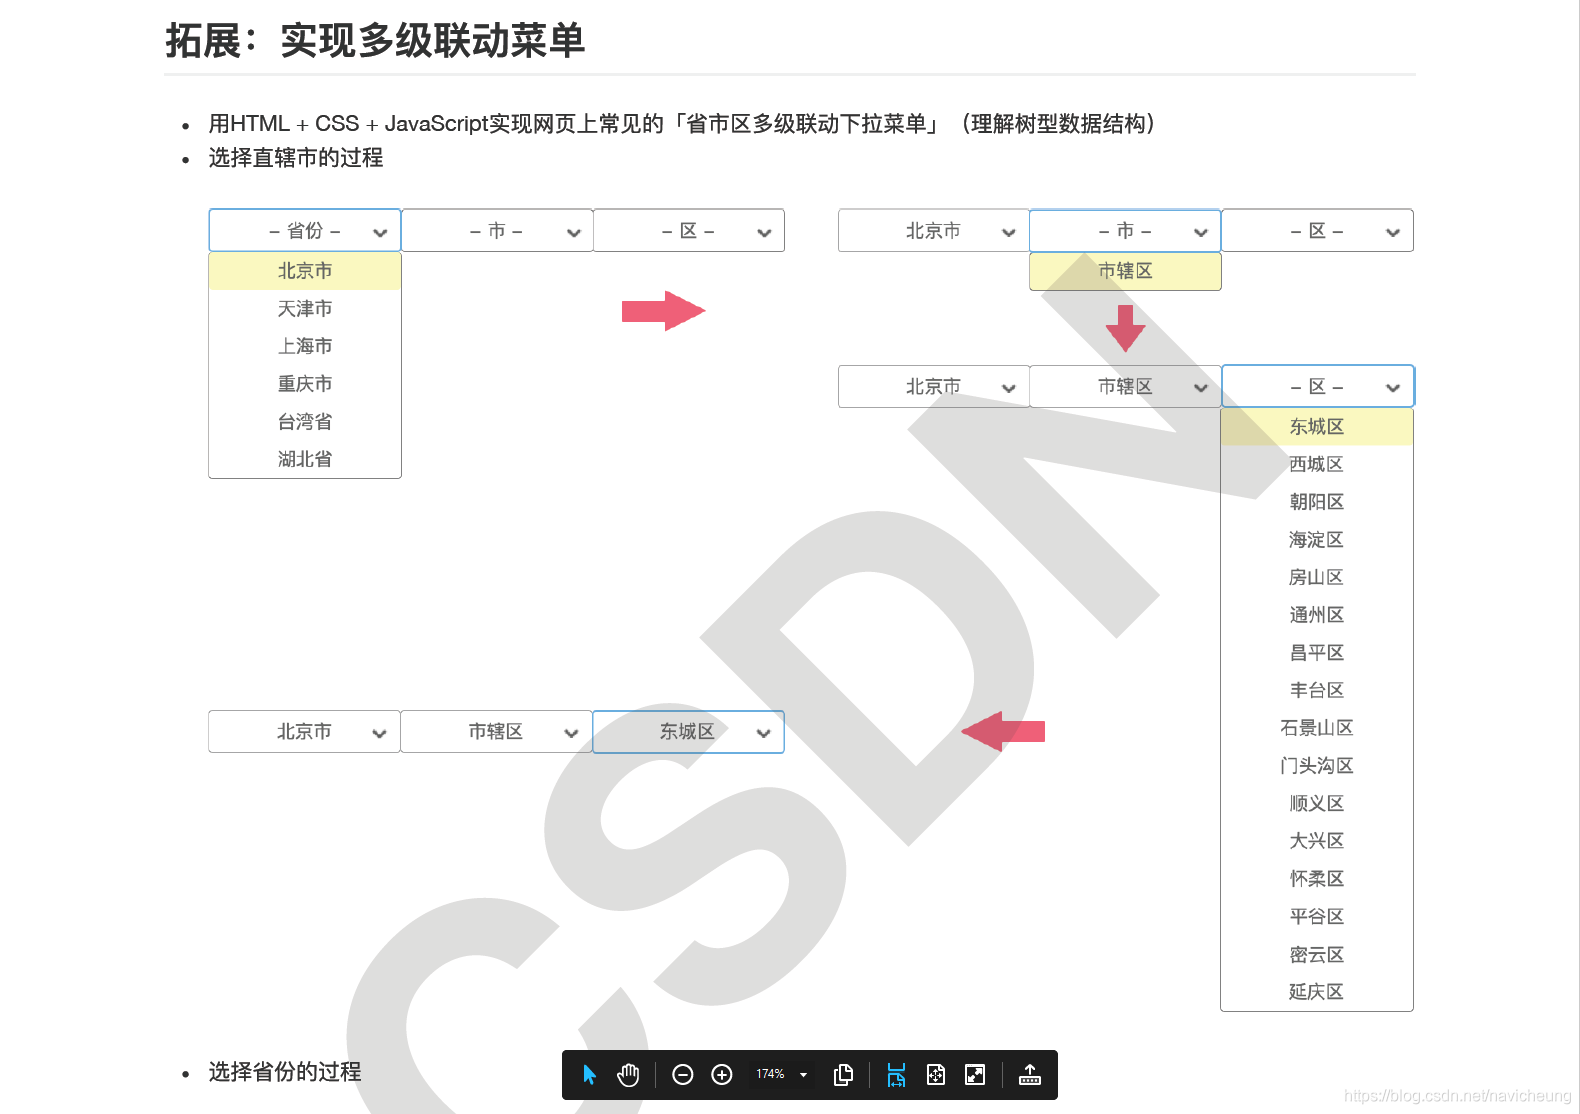
Task: Open the page view pages icon
Action: click(843, 1075)
